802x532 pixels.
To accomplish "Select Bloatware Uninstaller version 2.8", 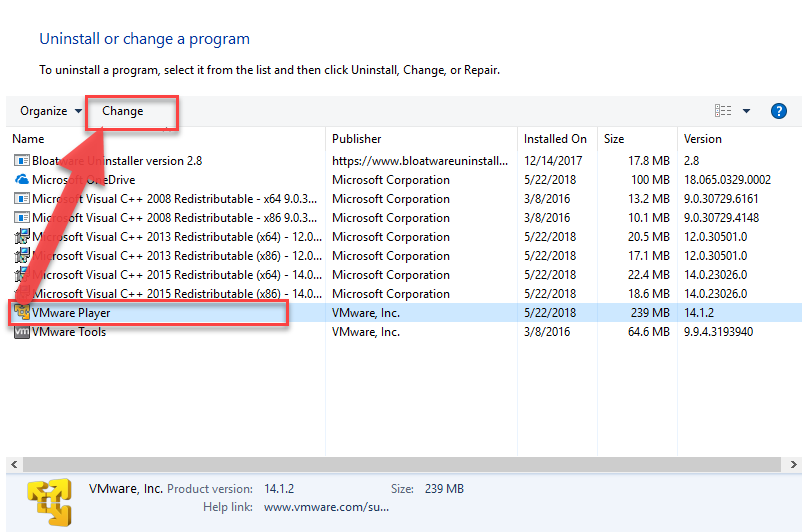I will click(117, 161).
